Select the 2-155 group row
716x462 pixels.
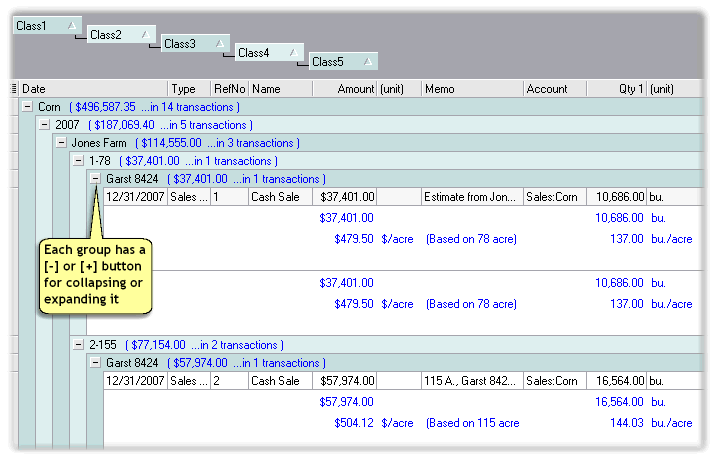[386, 344]
